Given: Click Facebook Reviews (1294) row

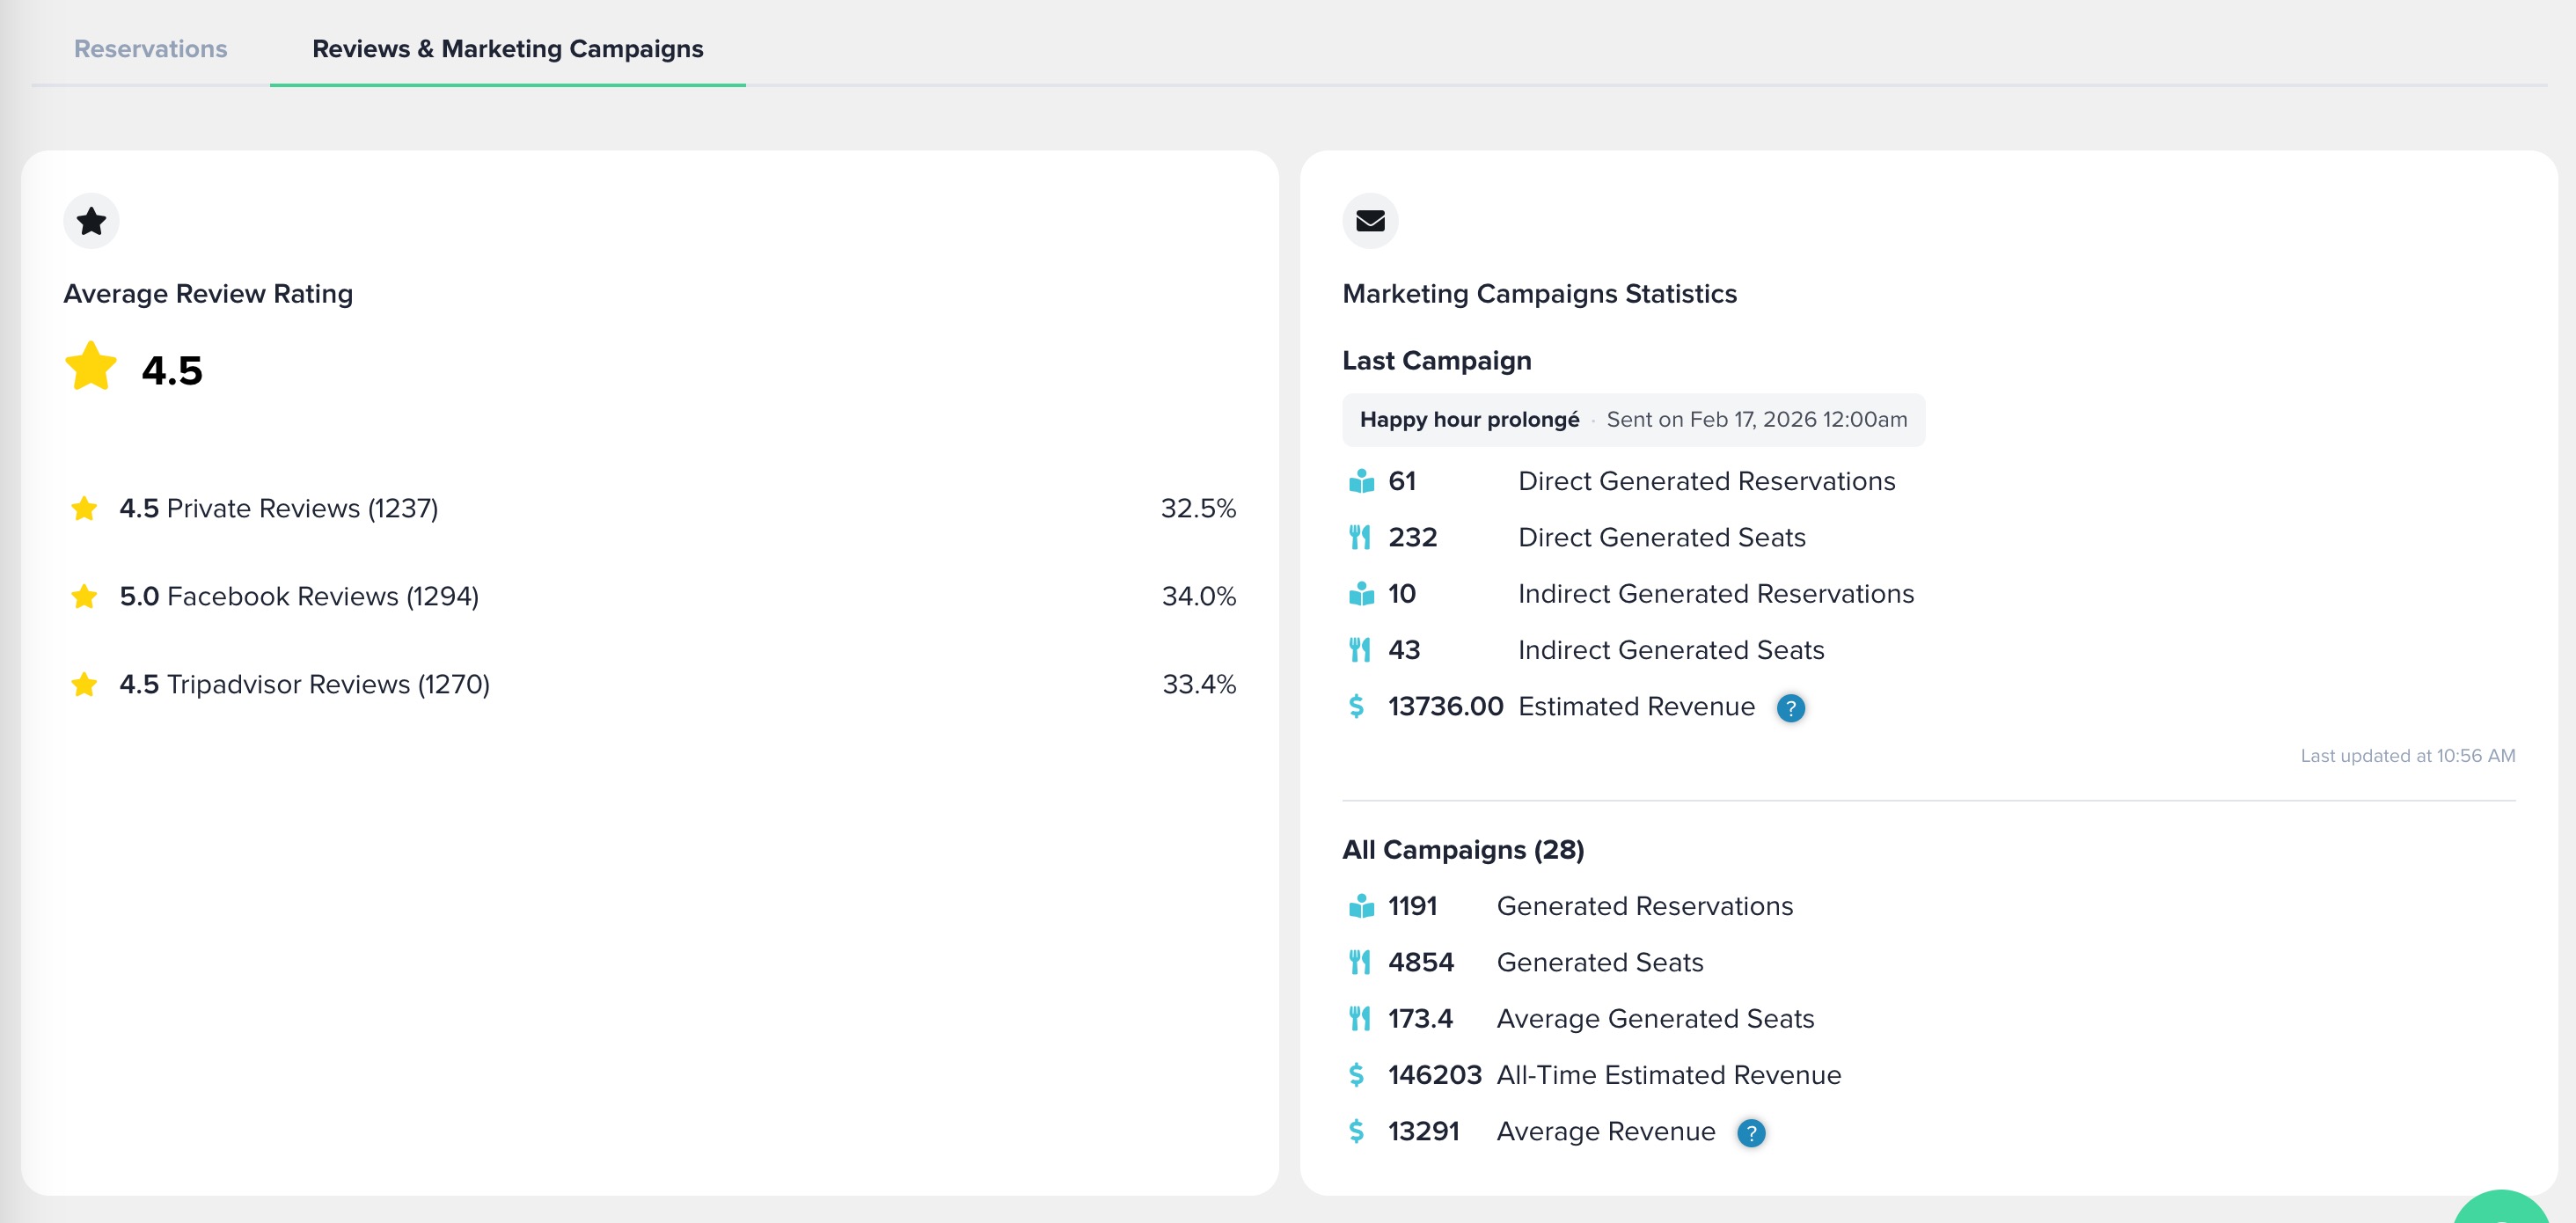Looking at the screenshot, I should pyautogui.click(x=322, y=597).
